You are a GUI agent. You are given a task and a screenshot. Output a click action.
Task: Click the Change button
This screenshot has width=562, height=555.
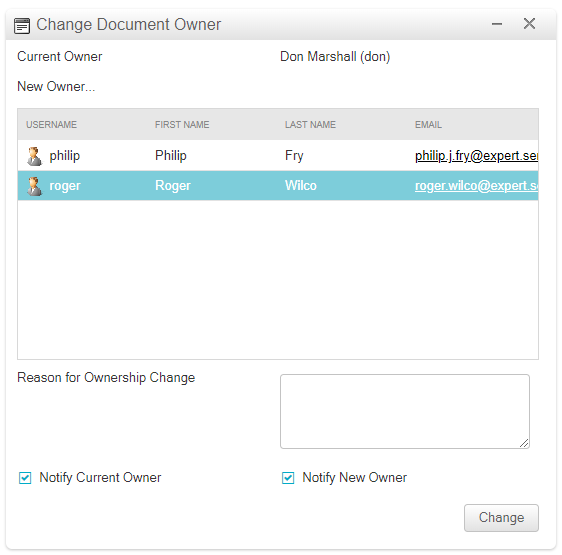501,518
